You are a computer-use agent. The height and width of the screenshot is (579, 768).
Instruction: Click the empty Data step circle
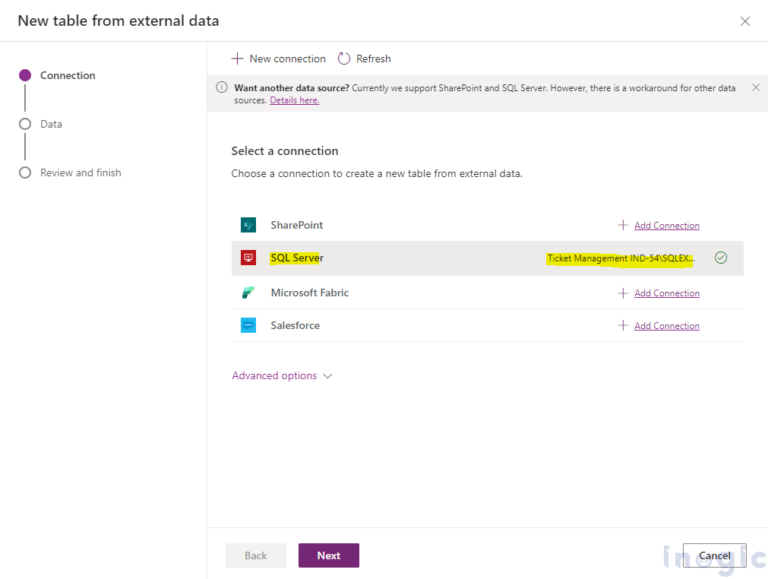pos(25,124)
